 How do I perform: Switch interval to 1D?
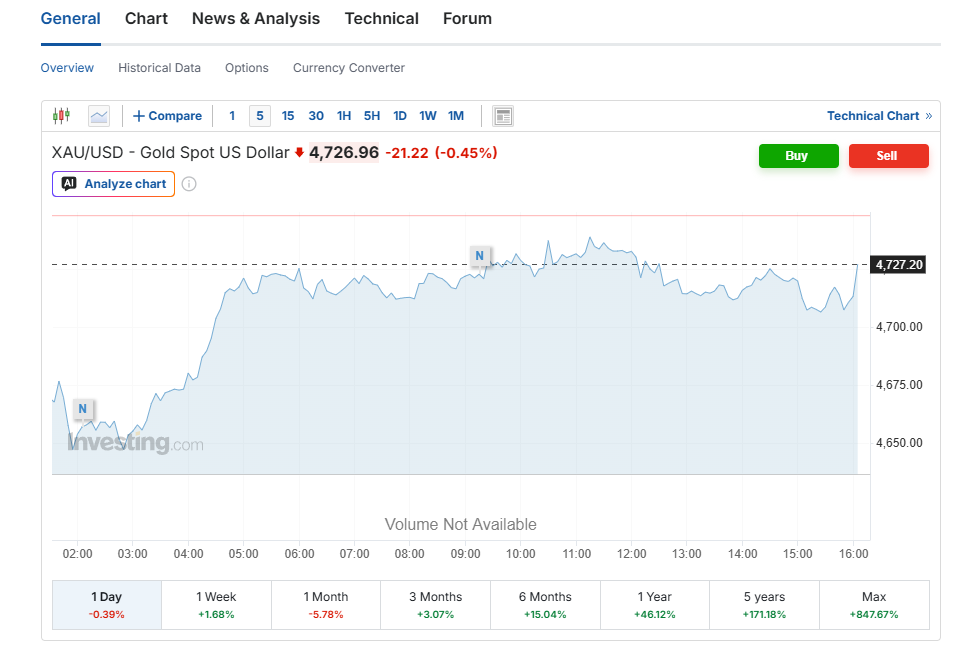[x=400, y=116]
